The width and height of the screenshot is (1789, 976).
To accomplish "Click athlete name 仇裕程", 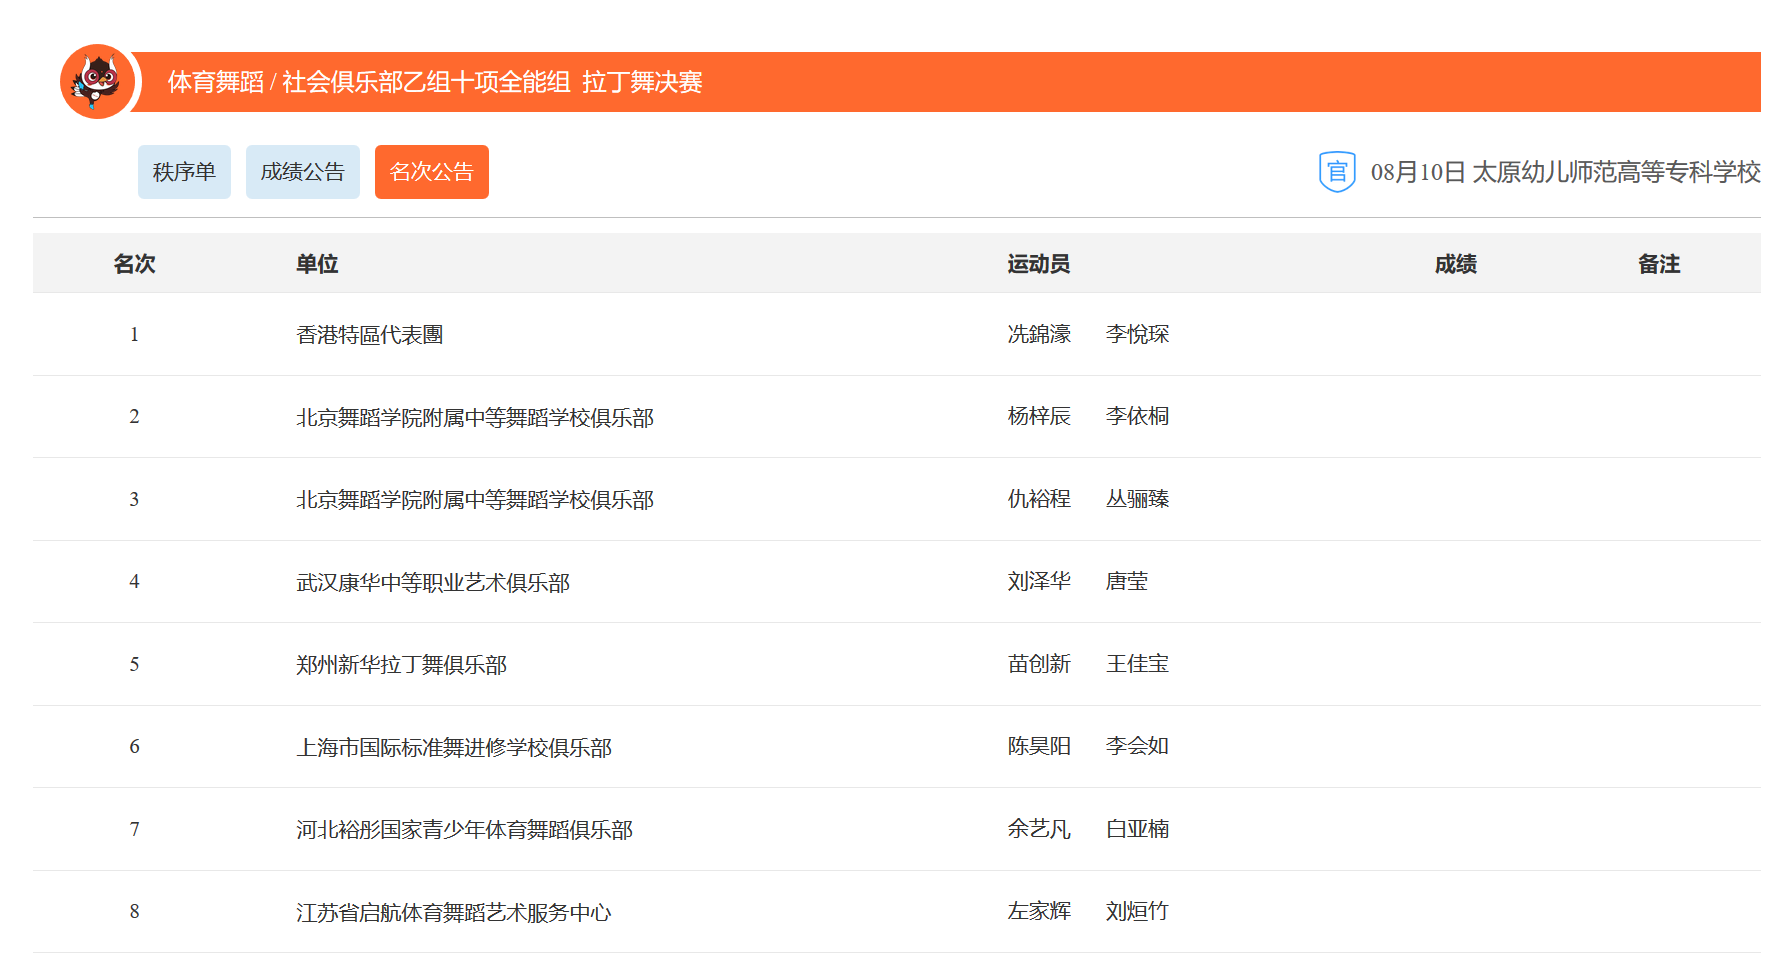I will tap(1039, 499).
